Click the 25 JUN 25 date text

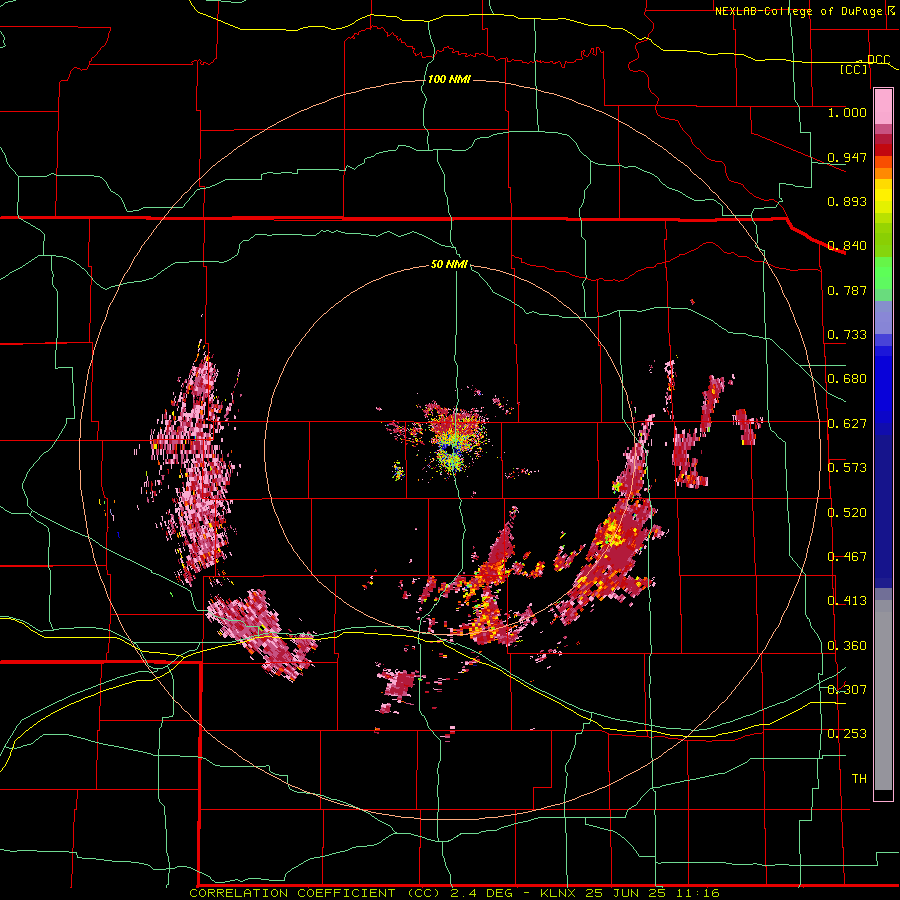click(x=625, y=893)
